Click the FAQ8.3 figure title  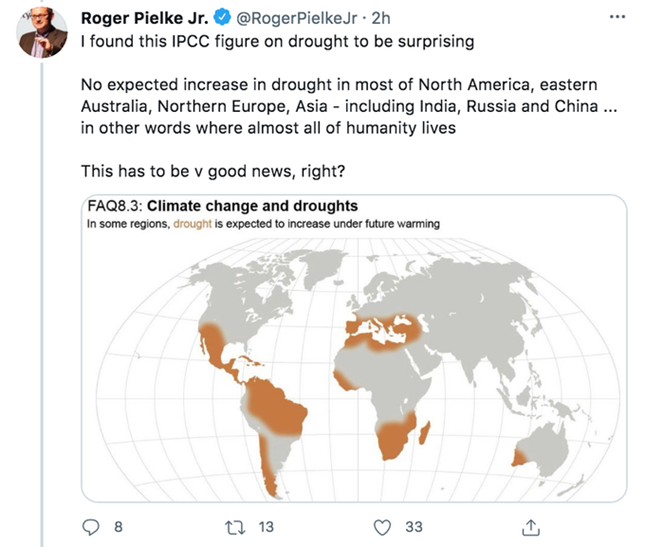click(x=222, y=206)
